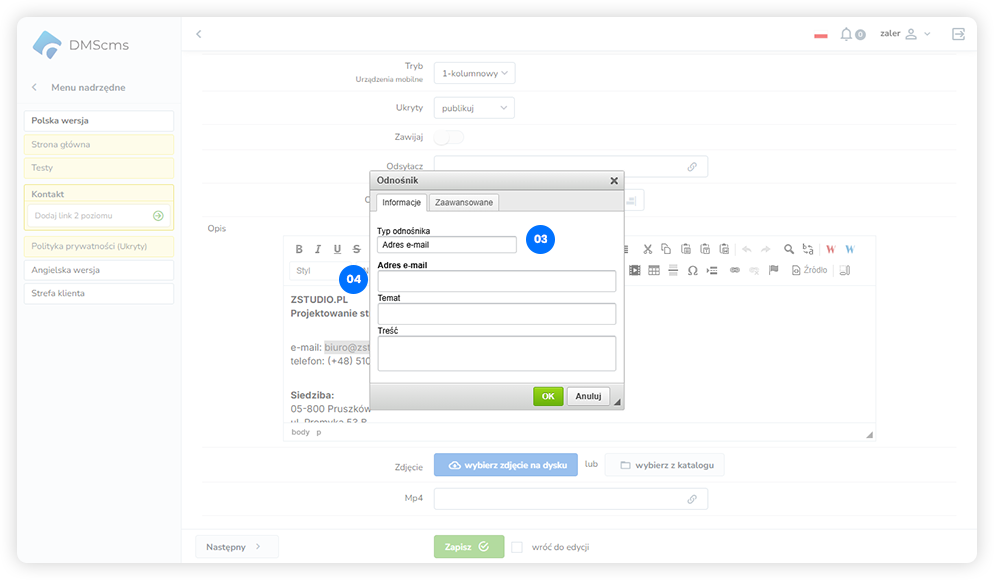Click the link icon in Mp4 field
The image size is (994, 580).
point(692,499)
